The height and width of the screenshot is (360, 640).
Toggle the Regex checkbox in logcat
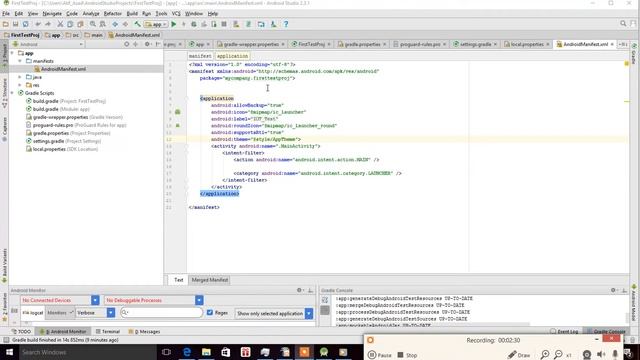[x=210, y=313]
